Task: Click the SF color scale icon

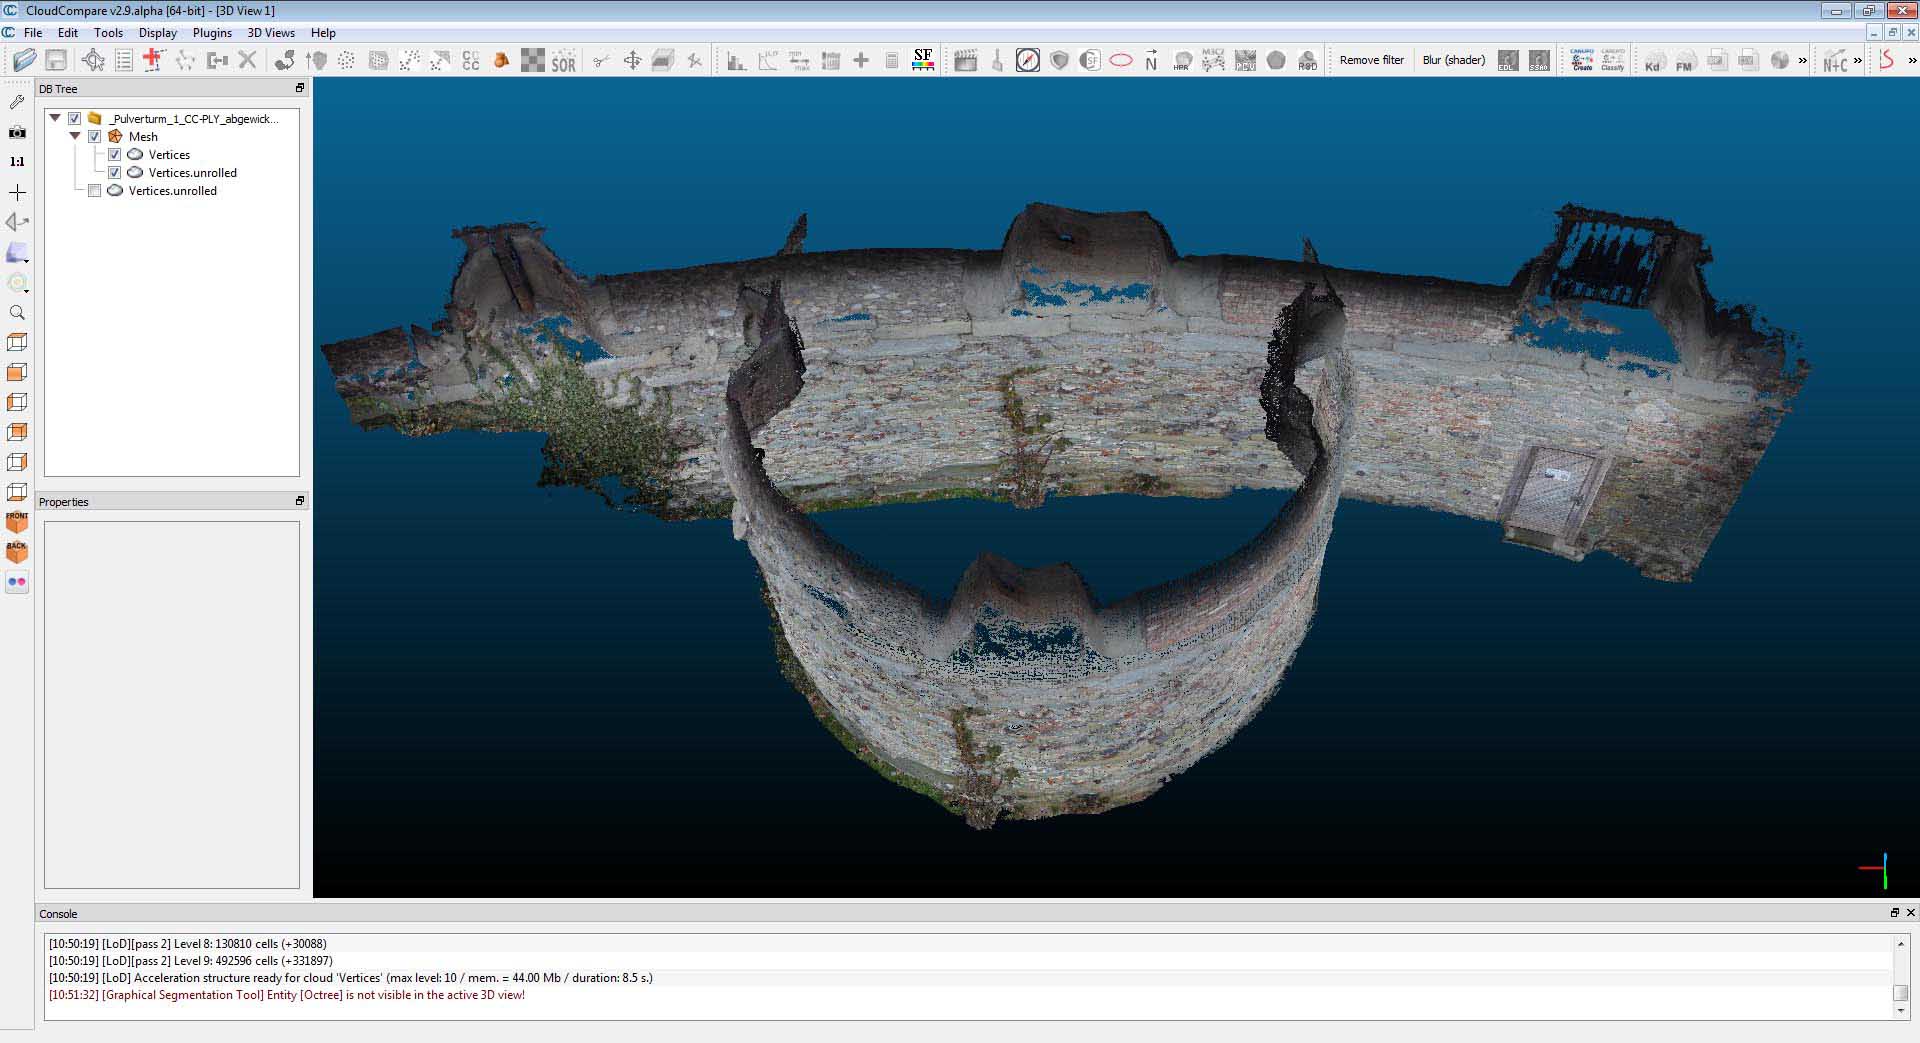Action: (923, 60)
